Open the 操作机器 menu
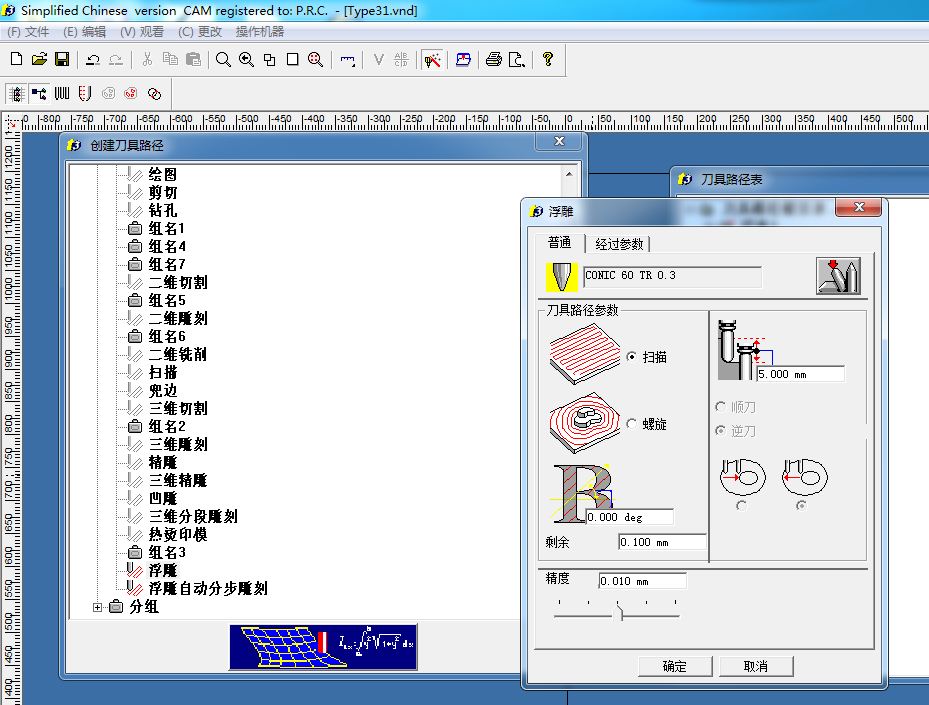Viewport: 929px width, 705px height. [260, 31]
